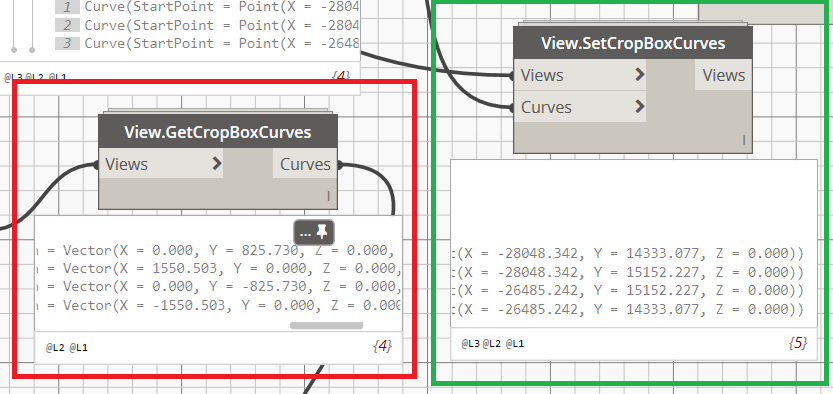
Task: Expand Views port chevron on GetCropBoxCurves
Action: click(x=216, y=164)
